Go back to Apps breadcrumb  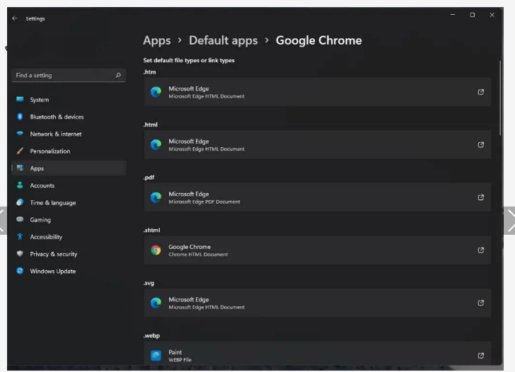pyautogui.click(x=157, y=41)
